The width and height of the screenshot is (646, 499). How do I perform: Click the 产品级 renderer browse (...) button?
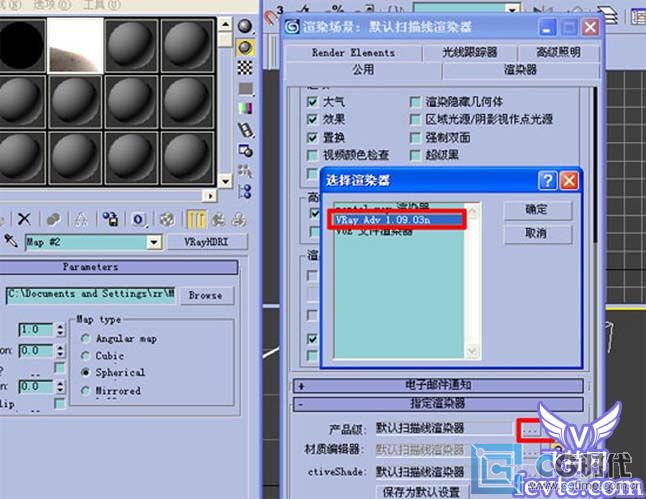tap(531, 430)
